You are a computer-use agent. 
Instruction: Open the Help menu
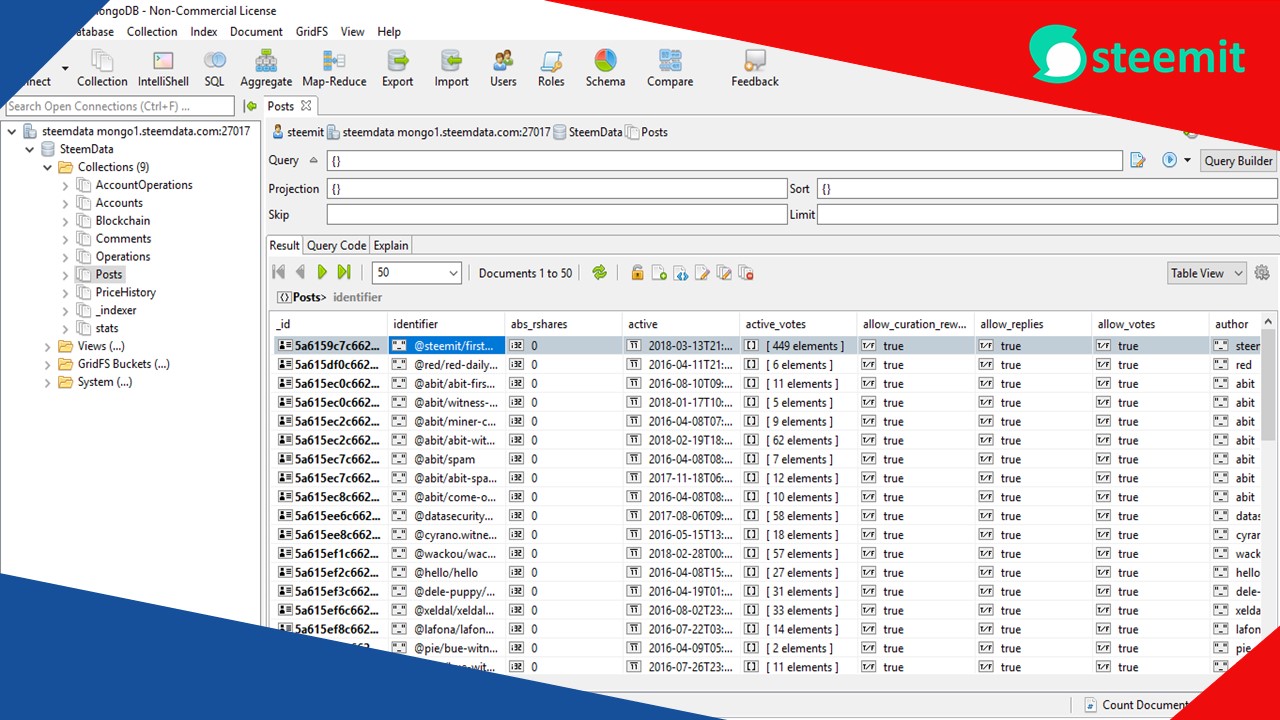(x=389, y=31)
